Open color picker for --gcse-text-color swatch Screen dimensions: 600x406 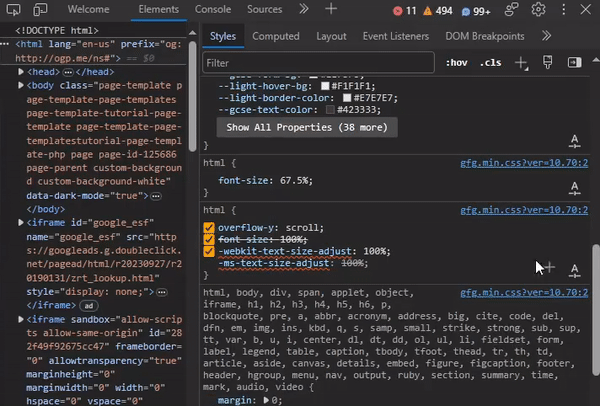(x=330, y=110)
